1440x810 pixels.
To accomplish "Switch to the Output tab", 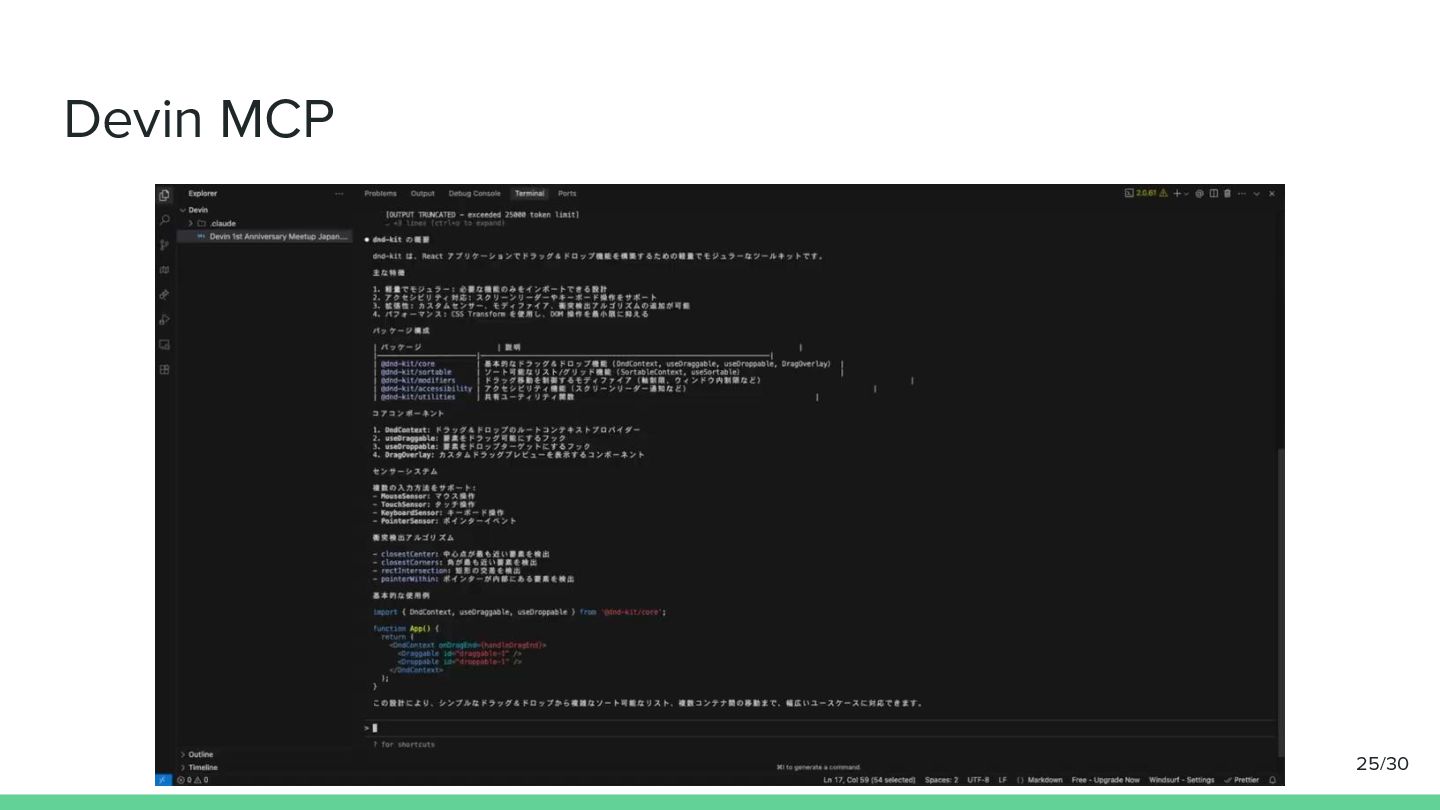I will 422,193.
